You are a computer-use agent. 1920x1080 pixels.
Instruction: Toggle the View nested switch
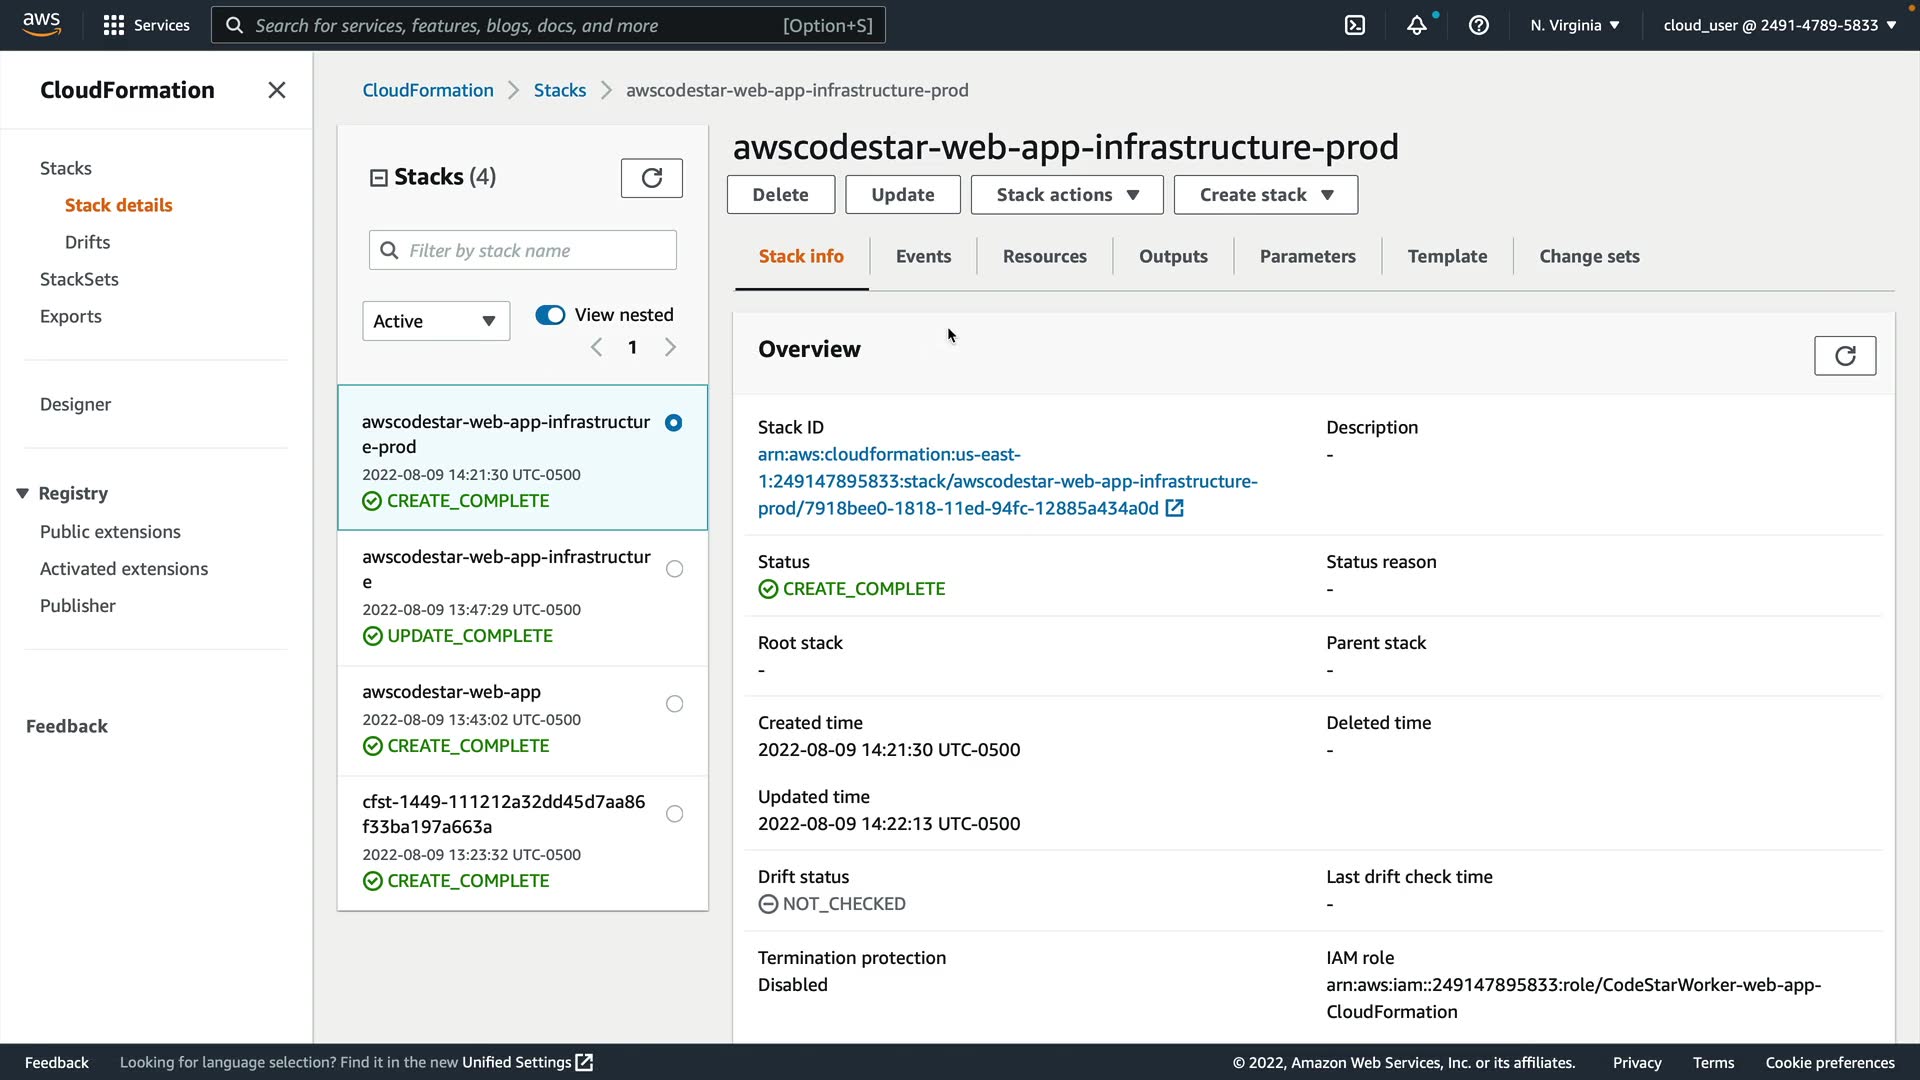point(550,315)
